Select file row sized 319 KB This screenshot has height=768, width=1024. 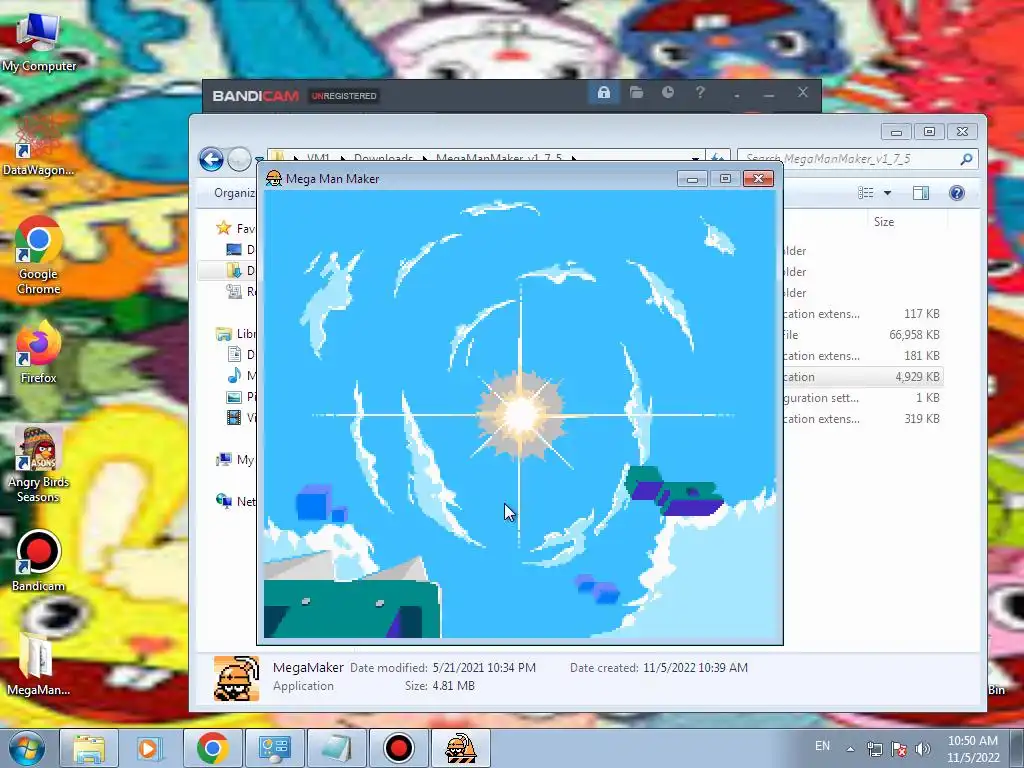(862, 419)
